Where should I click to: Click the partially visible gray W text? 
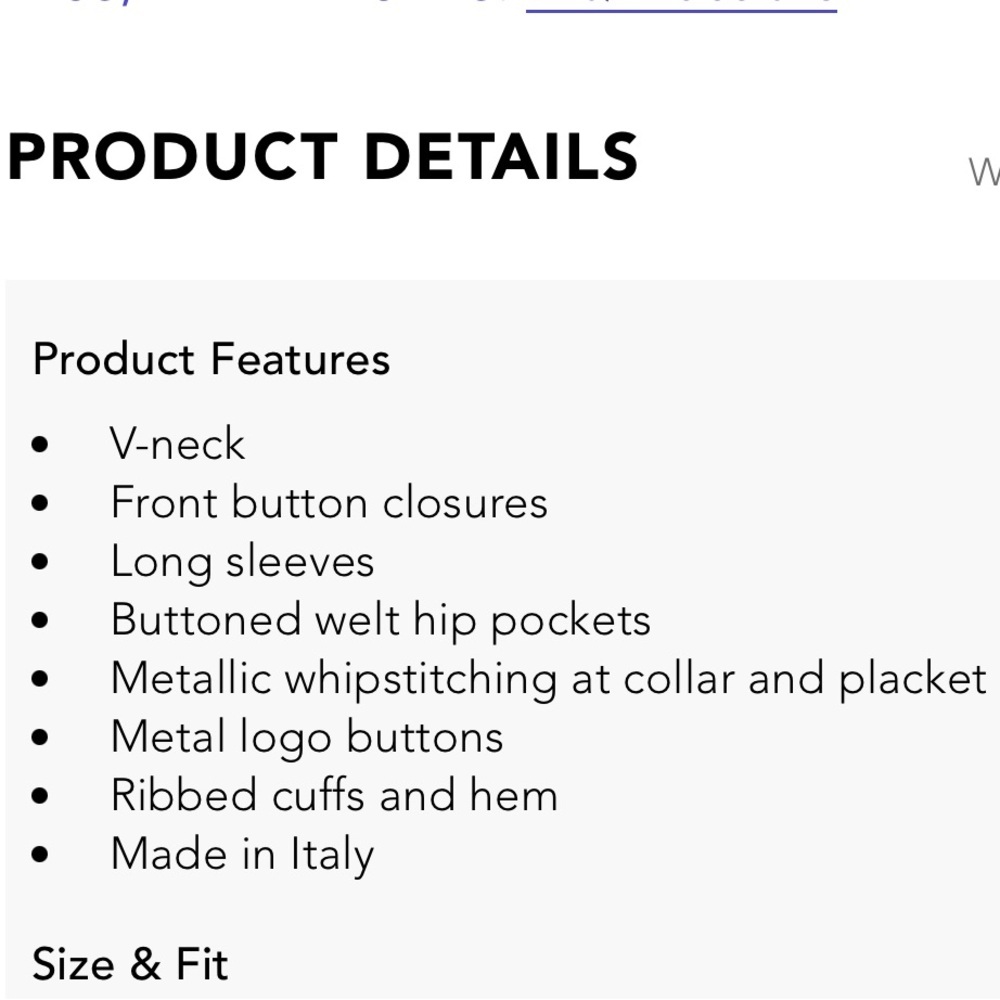click(x=984, y=172)
